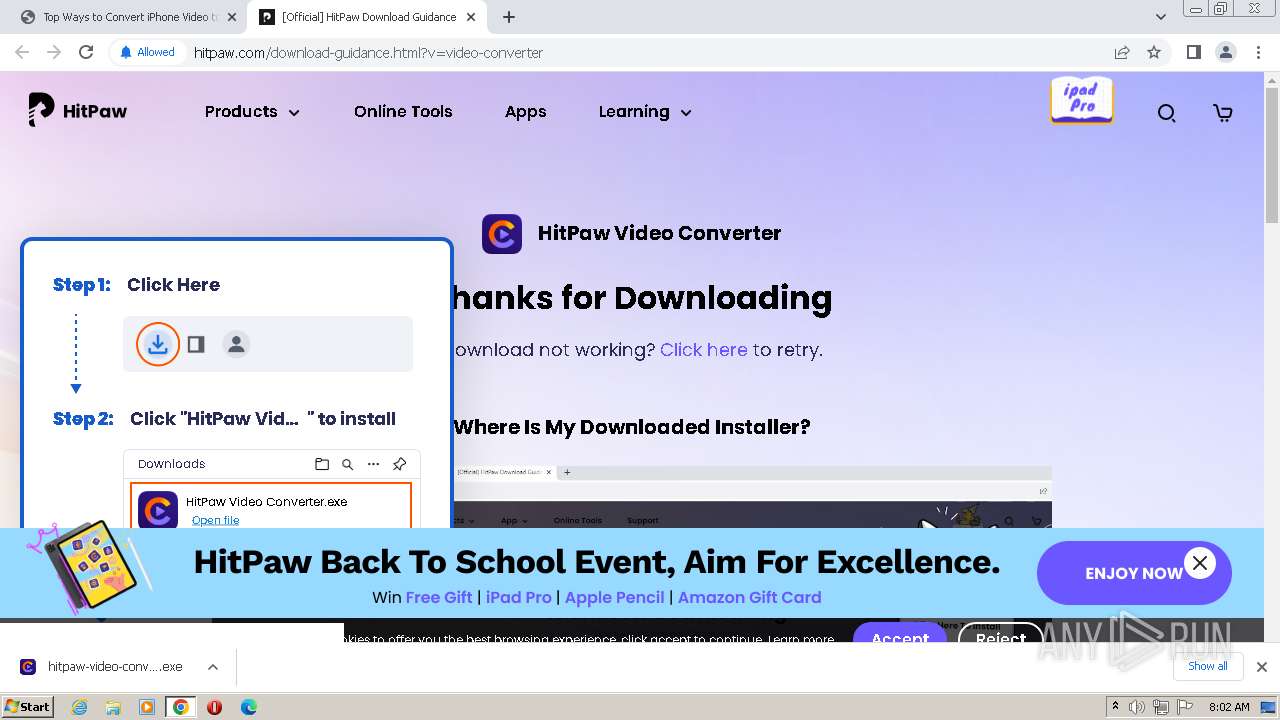Open Windows Media Player from taskbar
This screenshot has height=720, width=1280.
click(147, 707)
